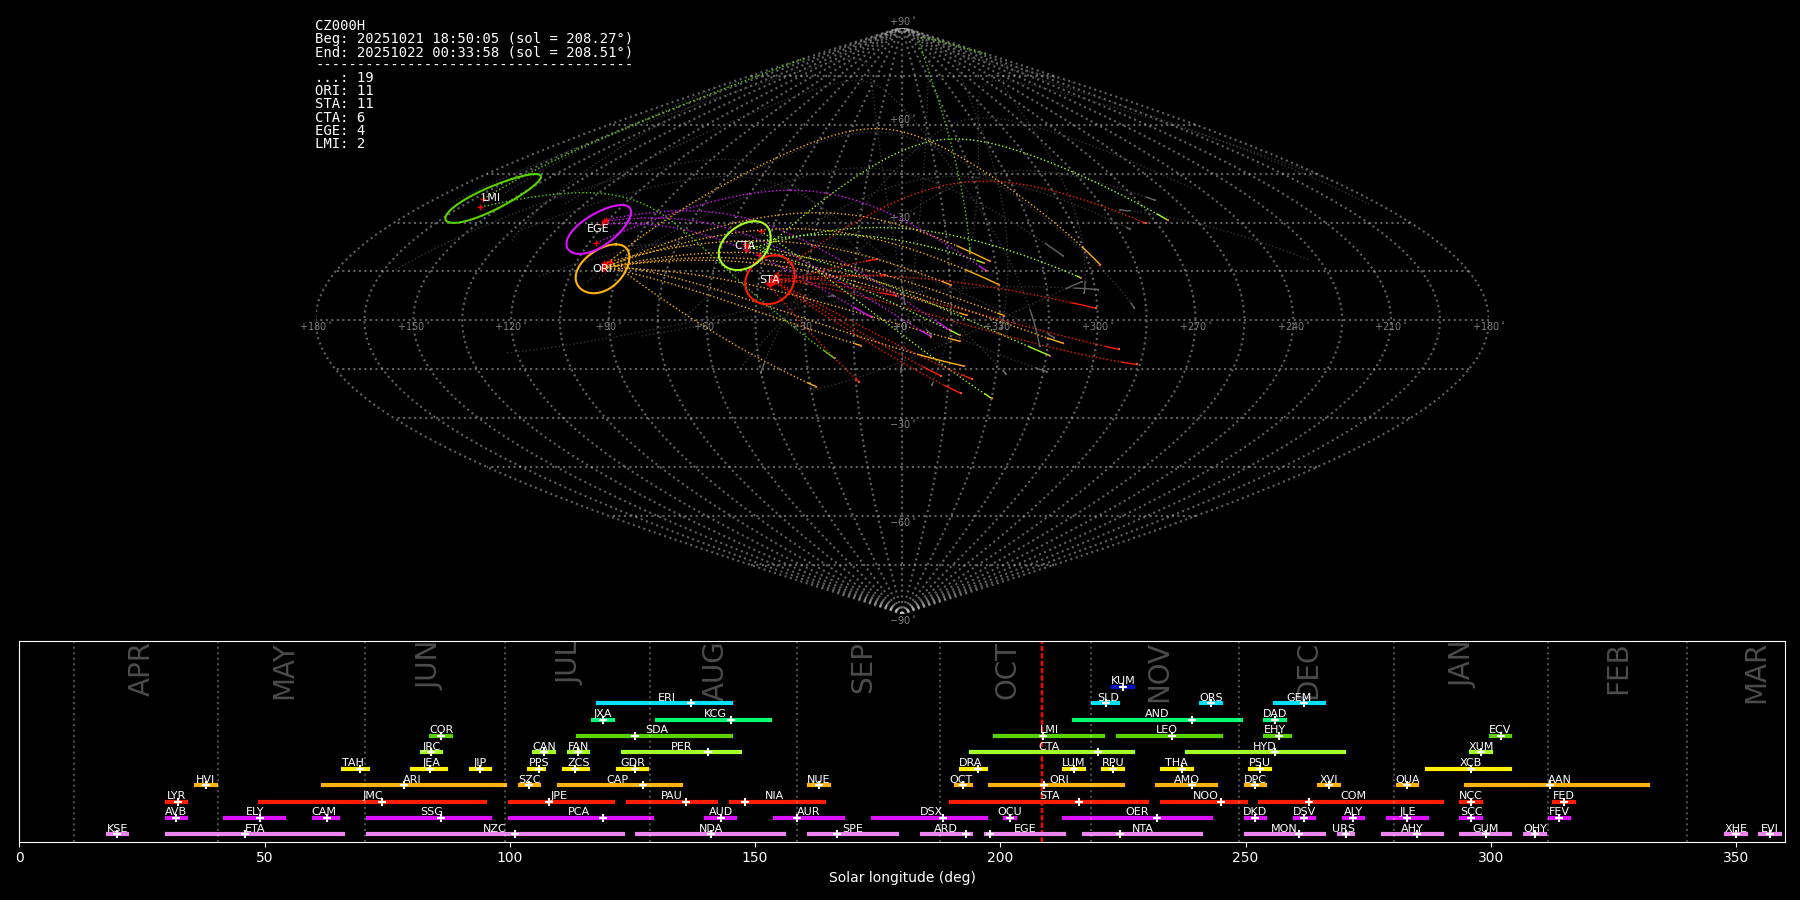Click the ERI shower label in the timeline
1800x900 pixels.
pos(666,698)
